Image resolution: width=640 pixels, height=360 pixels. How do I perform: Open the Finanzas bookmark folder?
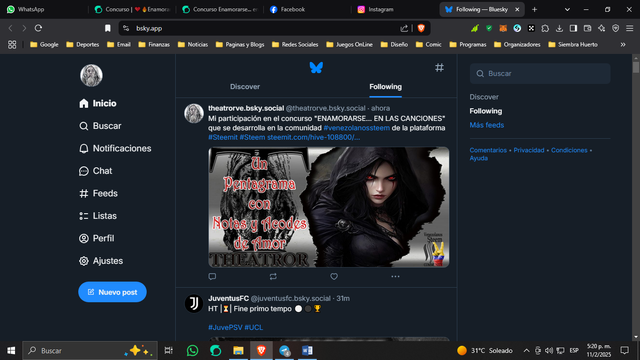[x=154, y=44]
